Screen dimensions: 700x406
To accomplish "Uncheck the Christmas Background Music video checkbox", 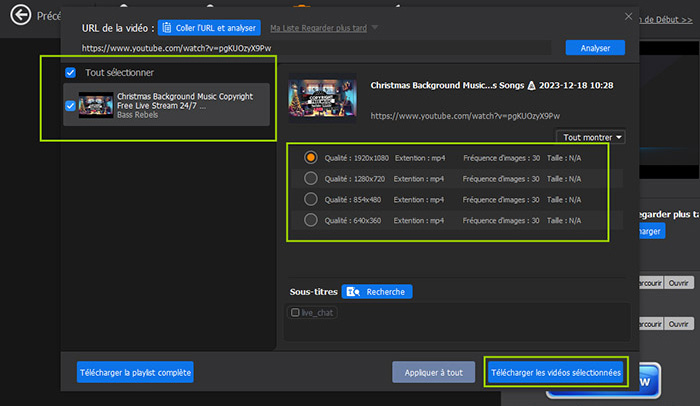I will coord(70,106).
